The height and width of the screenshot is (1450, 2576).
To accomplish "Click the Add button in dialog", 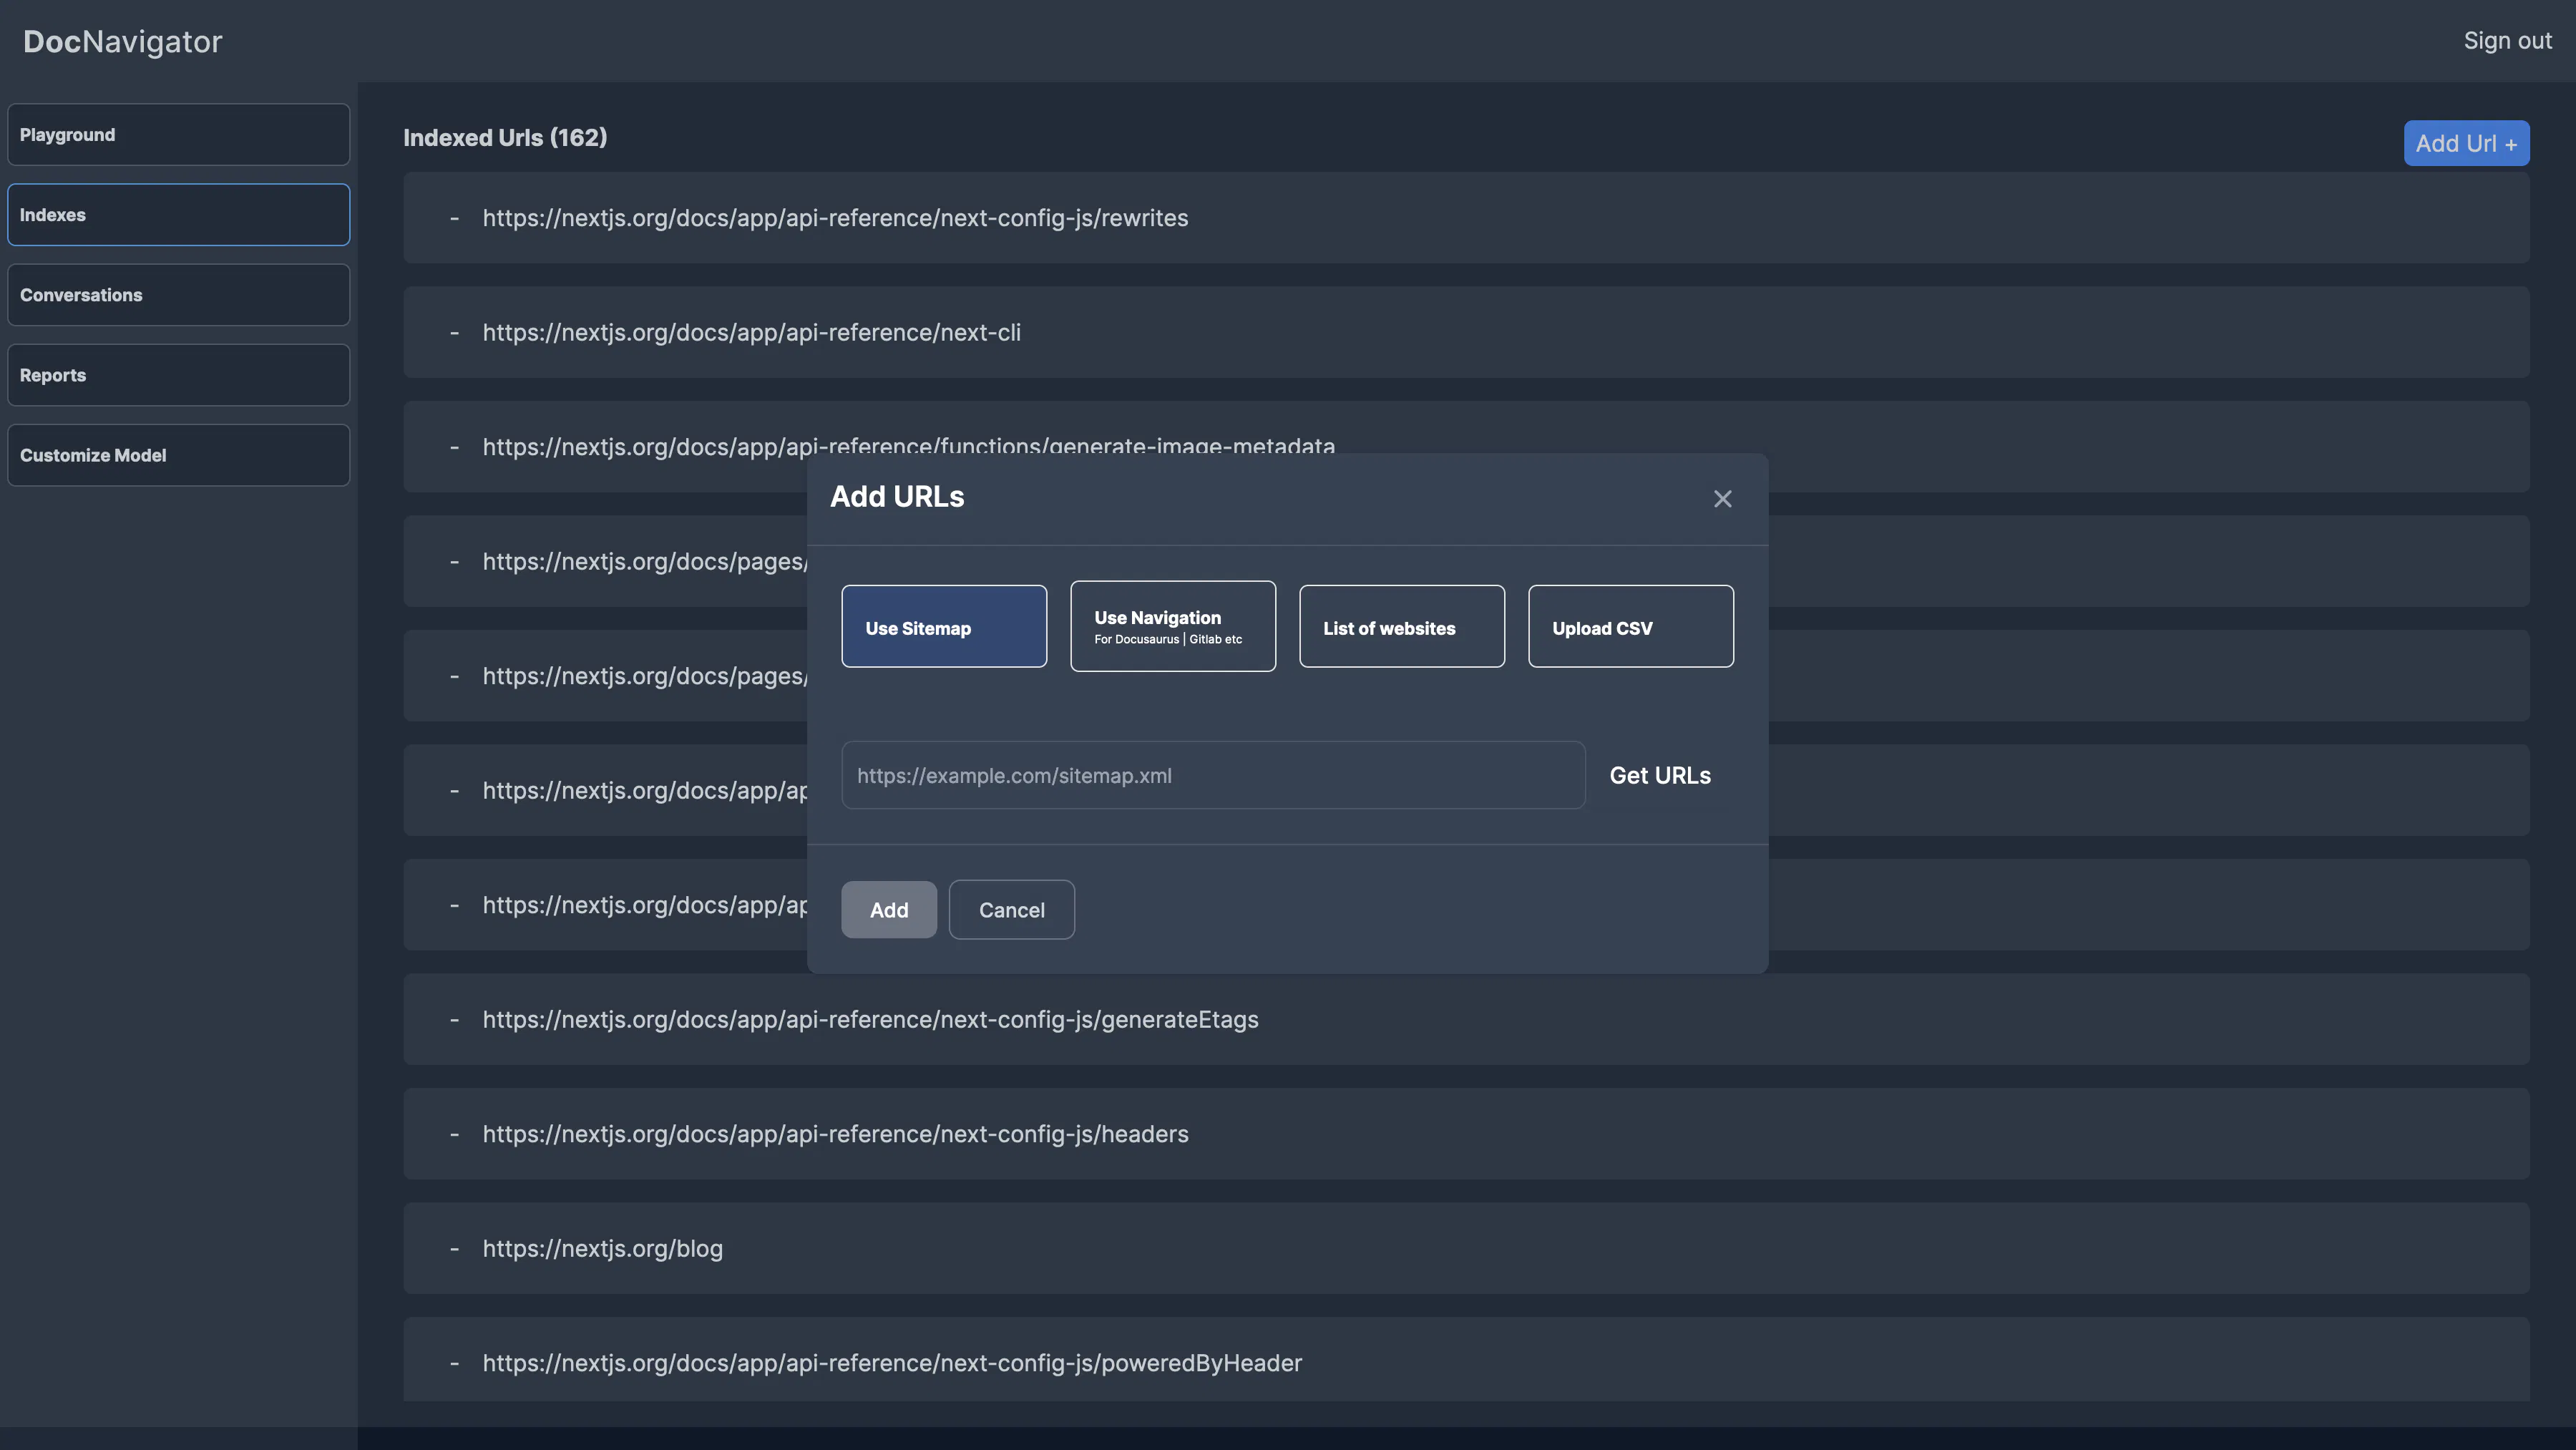I will coord(889,909).
